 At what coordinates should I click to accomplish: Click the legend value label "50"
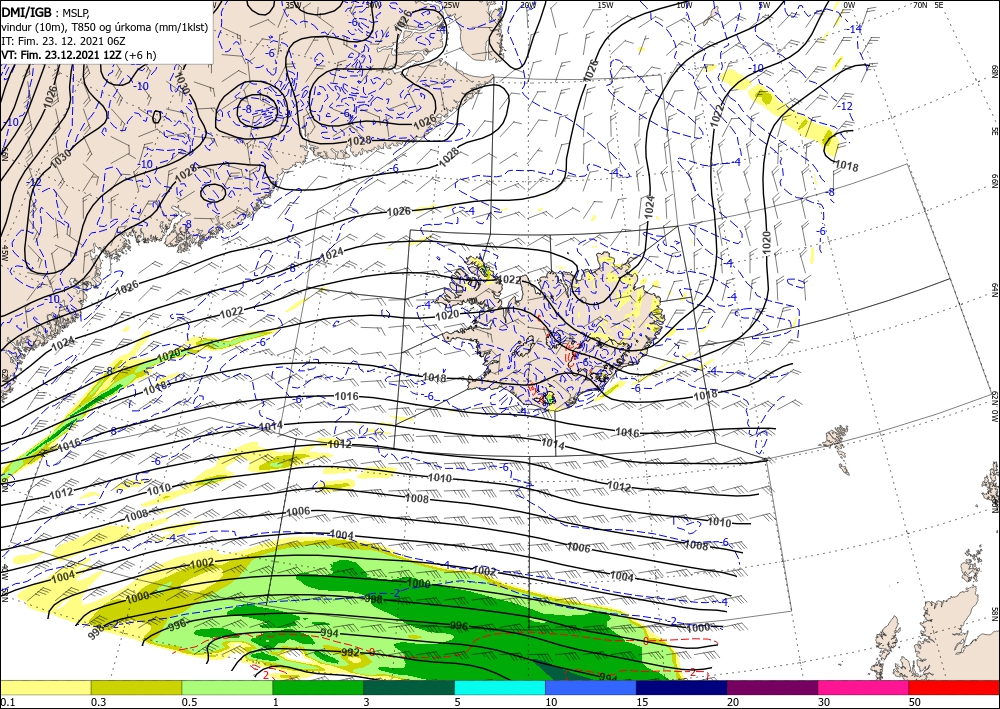click(x=915, y=702)
